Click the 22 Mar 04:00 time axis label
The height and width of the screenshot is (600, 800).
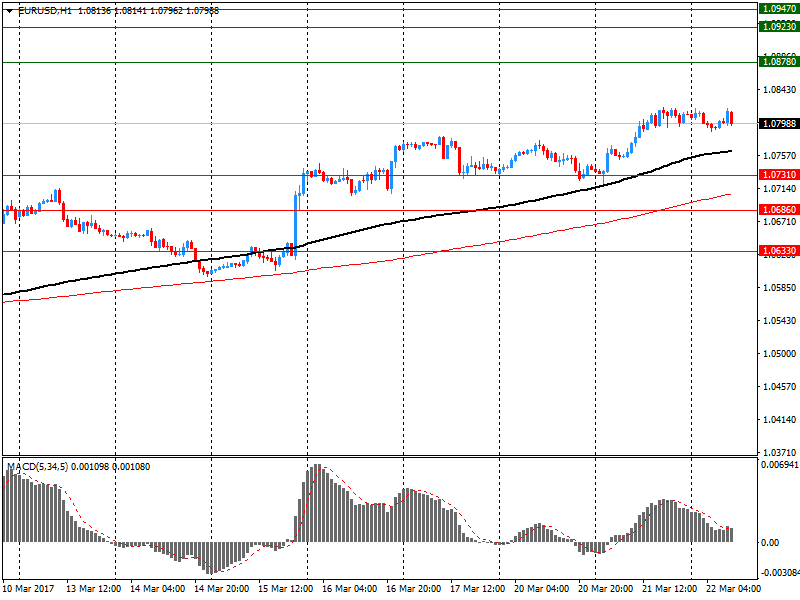(733, 589)
